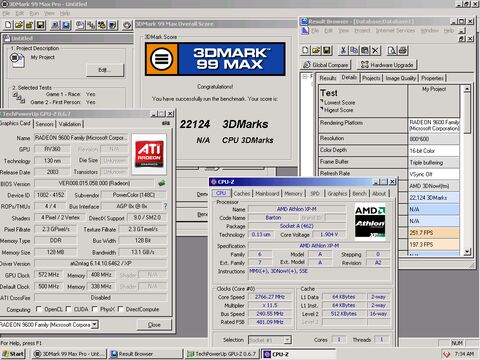The width and height of the screenshot is (480, 360).
Task: Click the New icon in Result Browser toolbar
Action: [305, 50]
